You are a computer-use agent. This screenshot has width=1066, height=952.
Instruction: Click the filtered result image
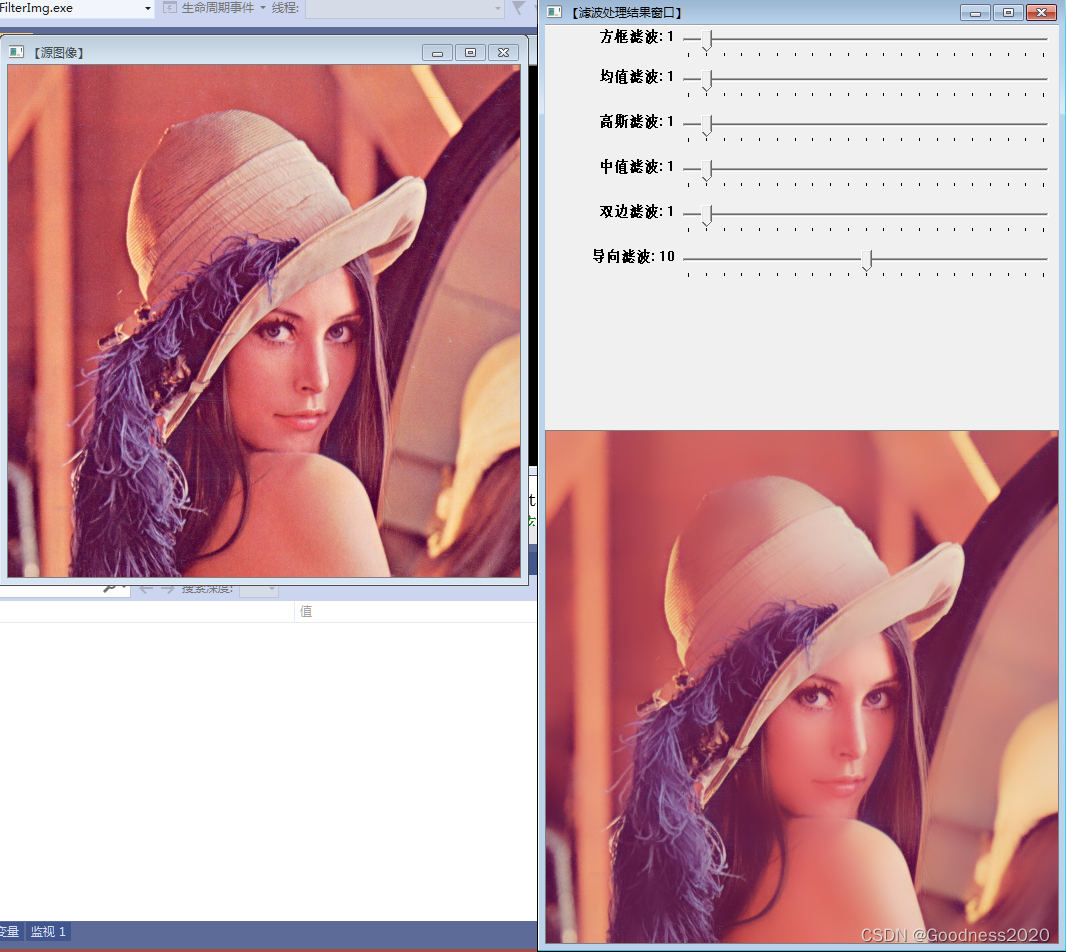(802, 687)
